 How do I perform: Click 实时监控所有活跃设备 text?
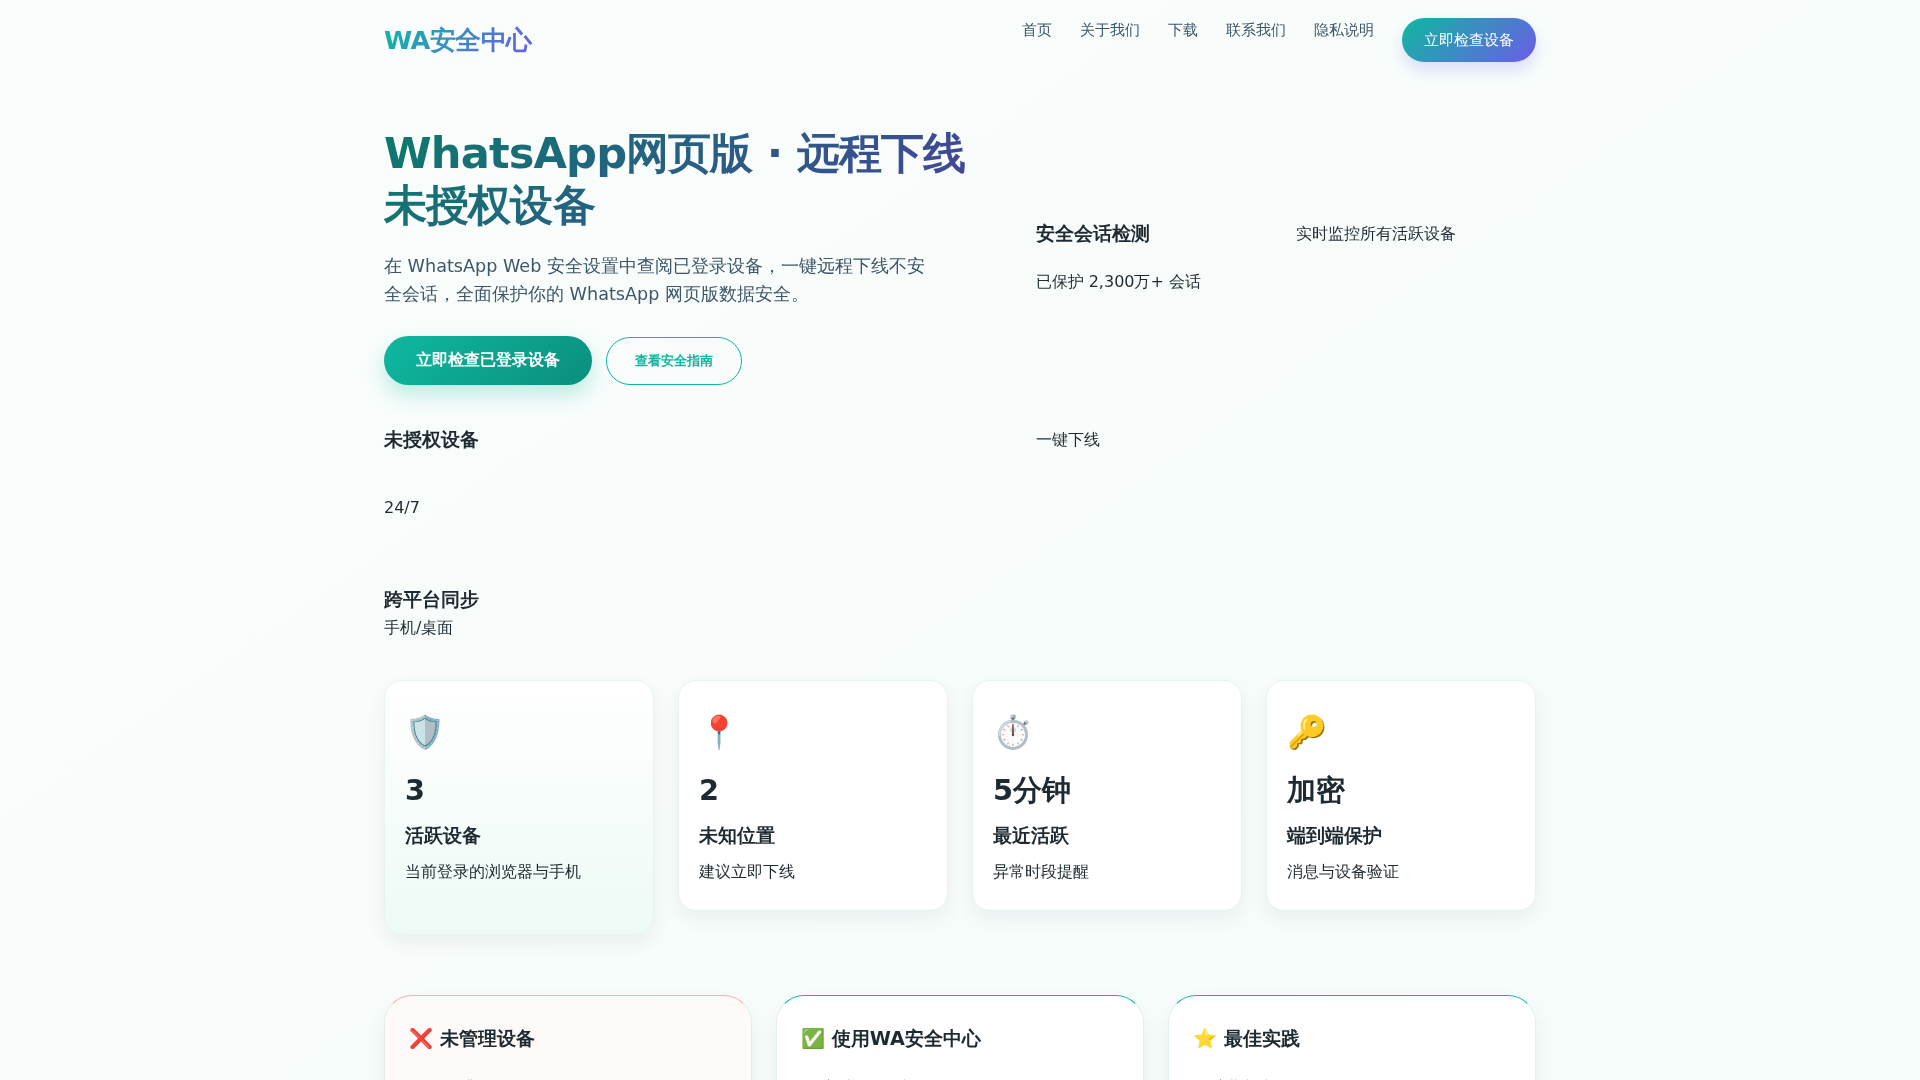point(1376,234)
